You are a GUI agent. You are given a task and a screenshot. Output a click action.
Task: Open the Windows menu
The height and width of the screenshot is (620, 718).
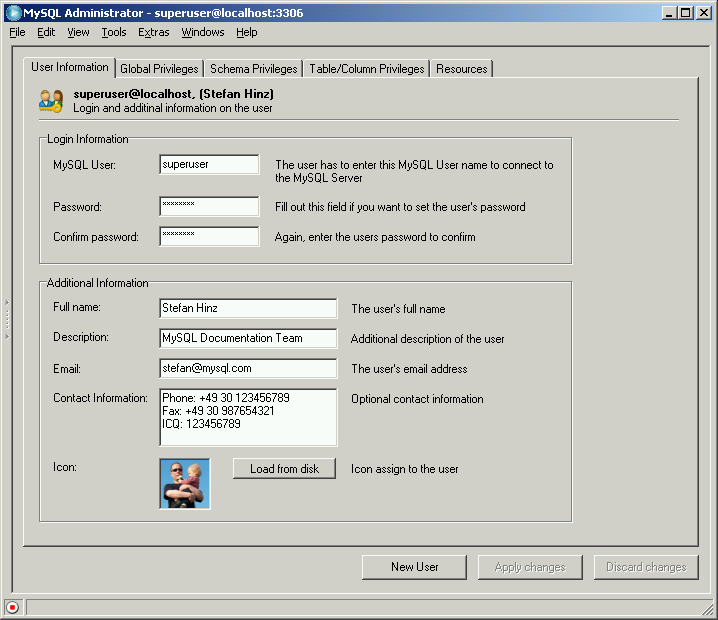pos(203,32)
